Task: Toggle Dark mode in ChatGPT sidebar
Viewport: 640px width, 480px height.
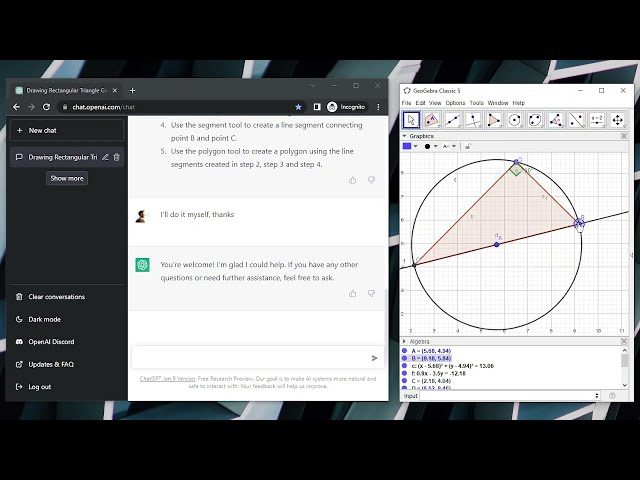Action: click(x=44, y=319)
